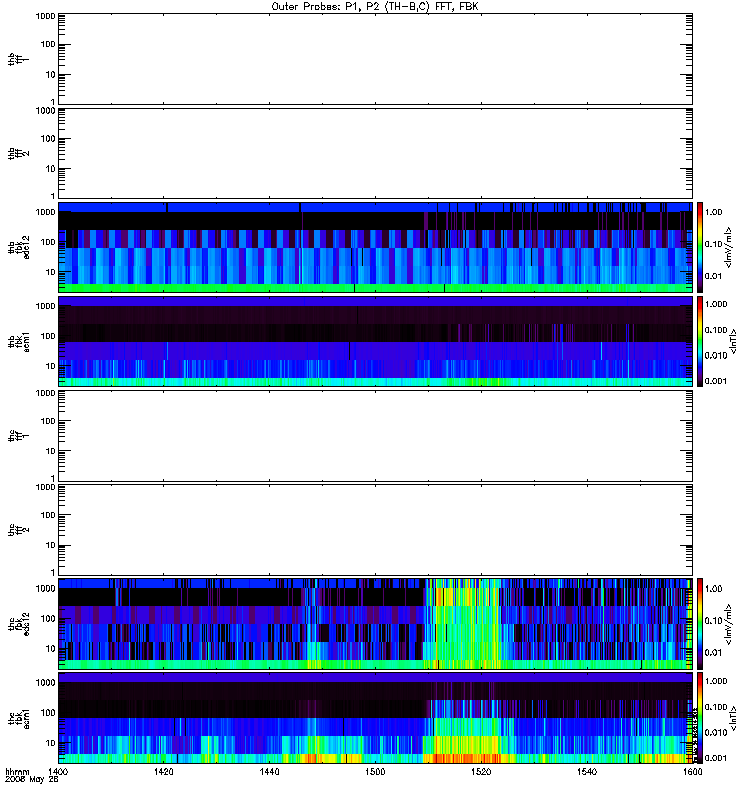Pick the 1520 time axis label
Image resolution: width=750 pixels, height=800 pixels.
pyautogui.click(x=481, y=771)
